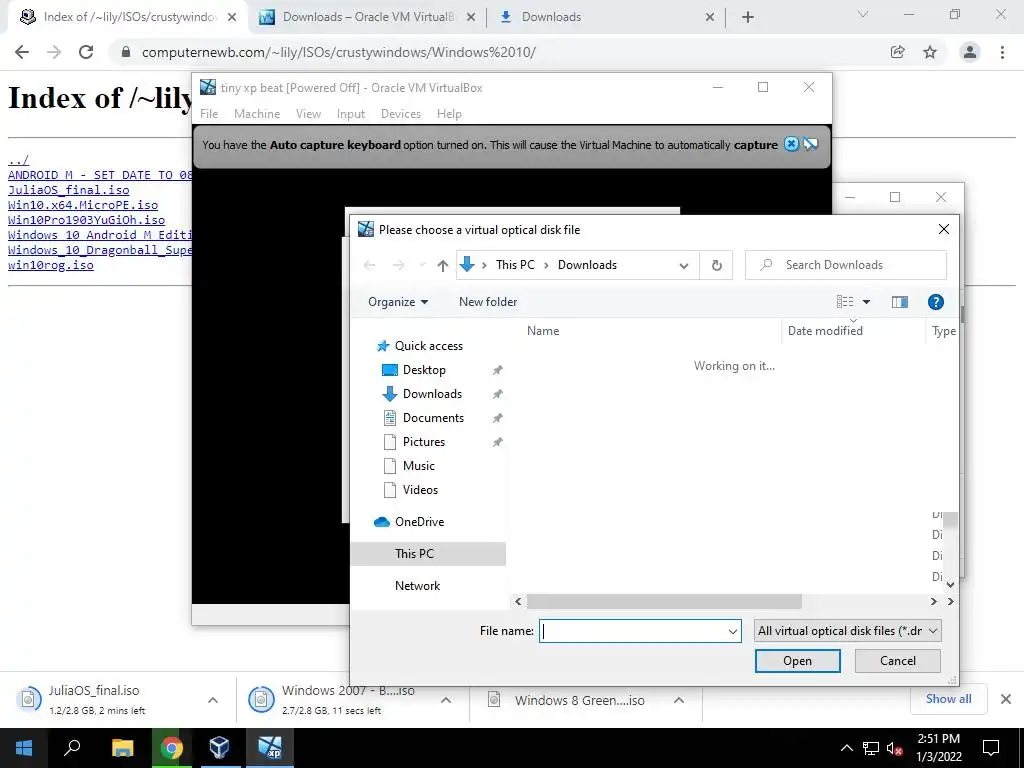Select Documents in navigation pane
Viewport: 1024px width, 768px height.
(433, 418)
